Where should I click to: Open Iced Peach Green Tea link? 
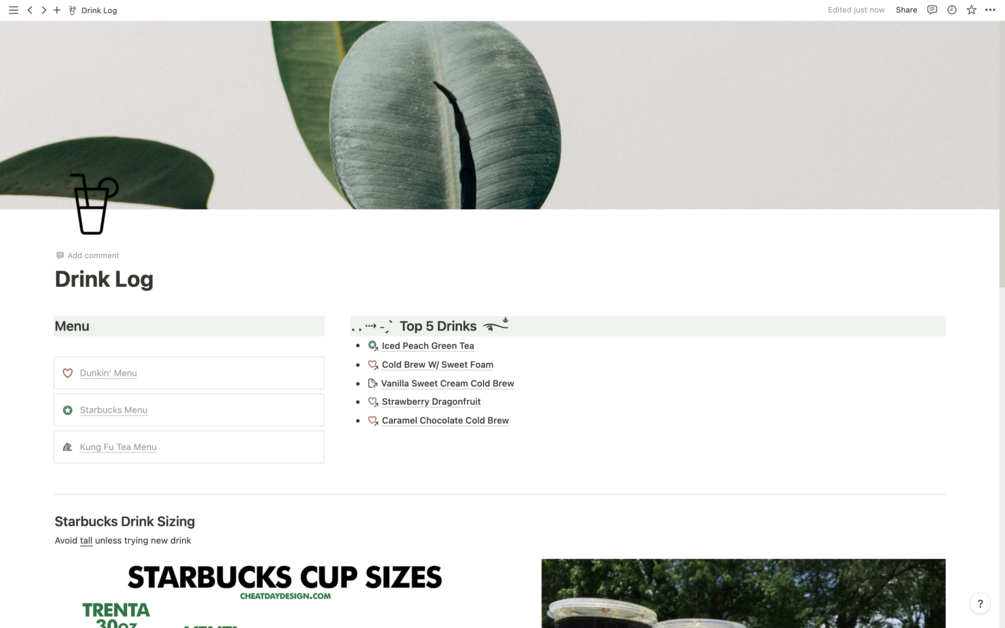pos(428,346)
